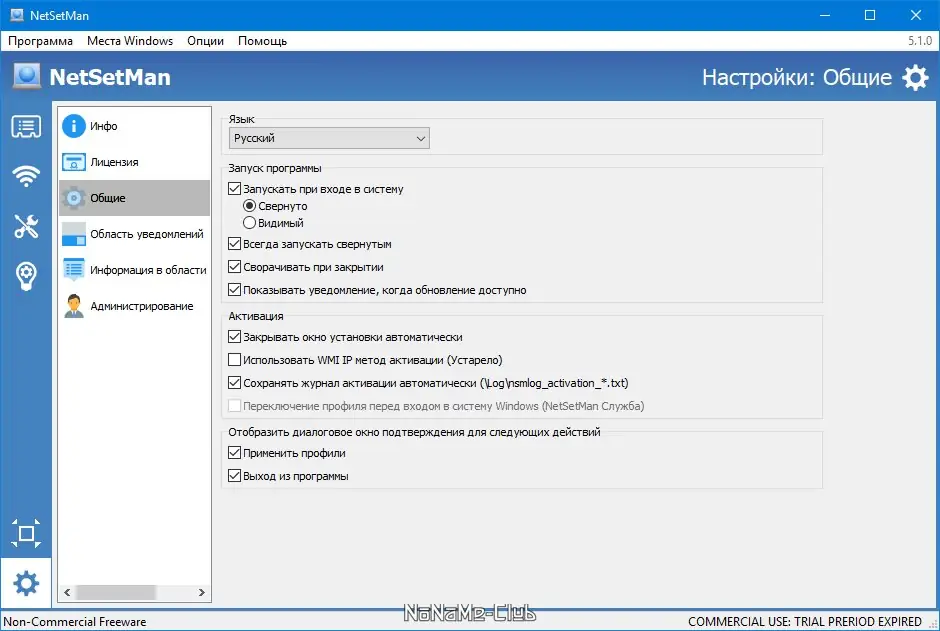
Task: Click the 5.1.0 version number
Action: (920, 41)
